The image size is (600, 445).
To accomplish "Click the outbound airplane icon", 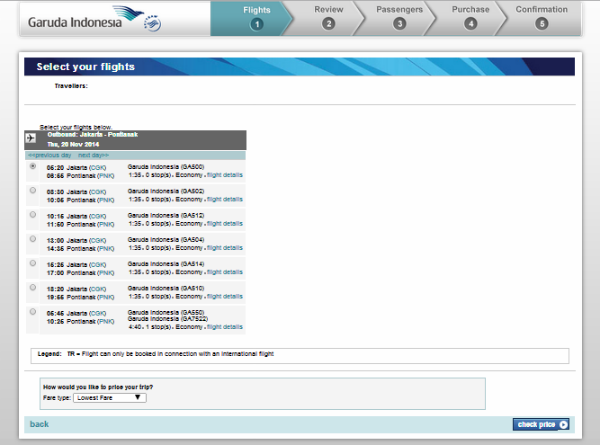I will 31,138.
